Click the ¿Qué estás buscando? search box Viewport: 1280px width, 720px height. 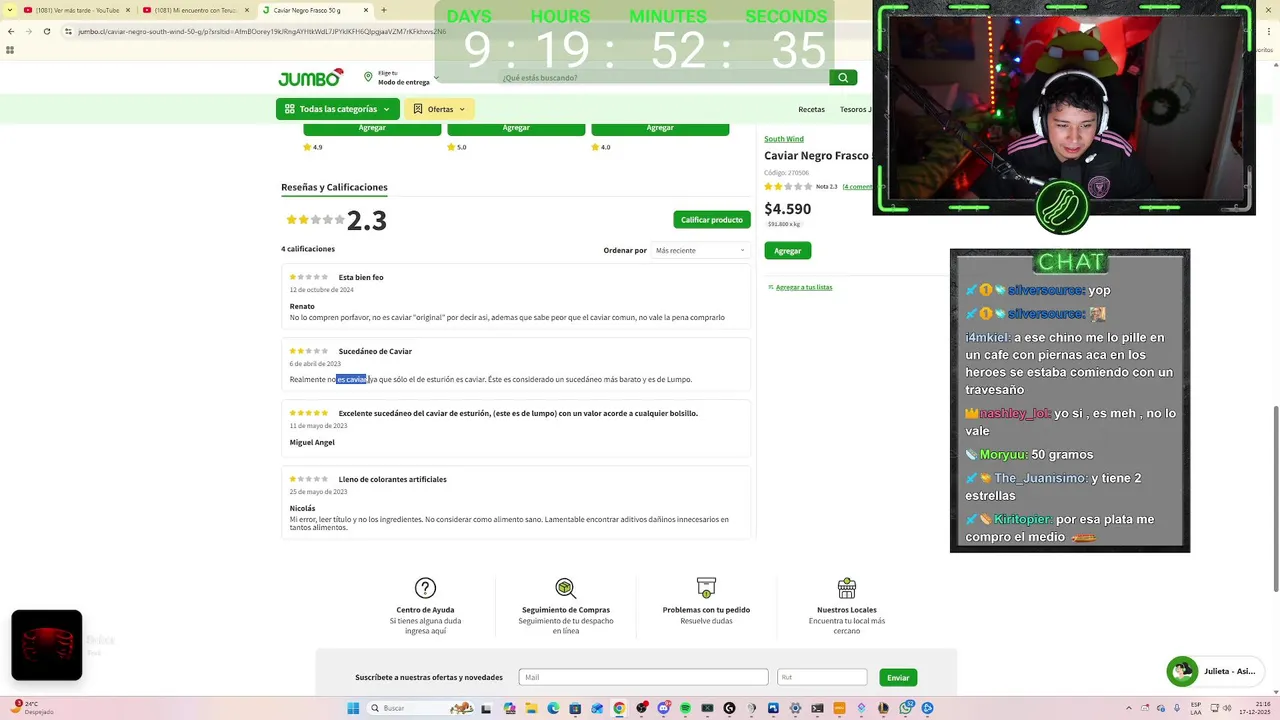point(663,77)
